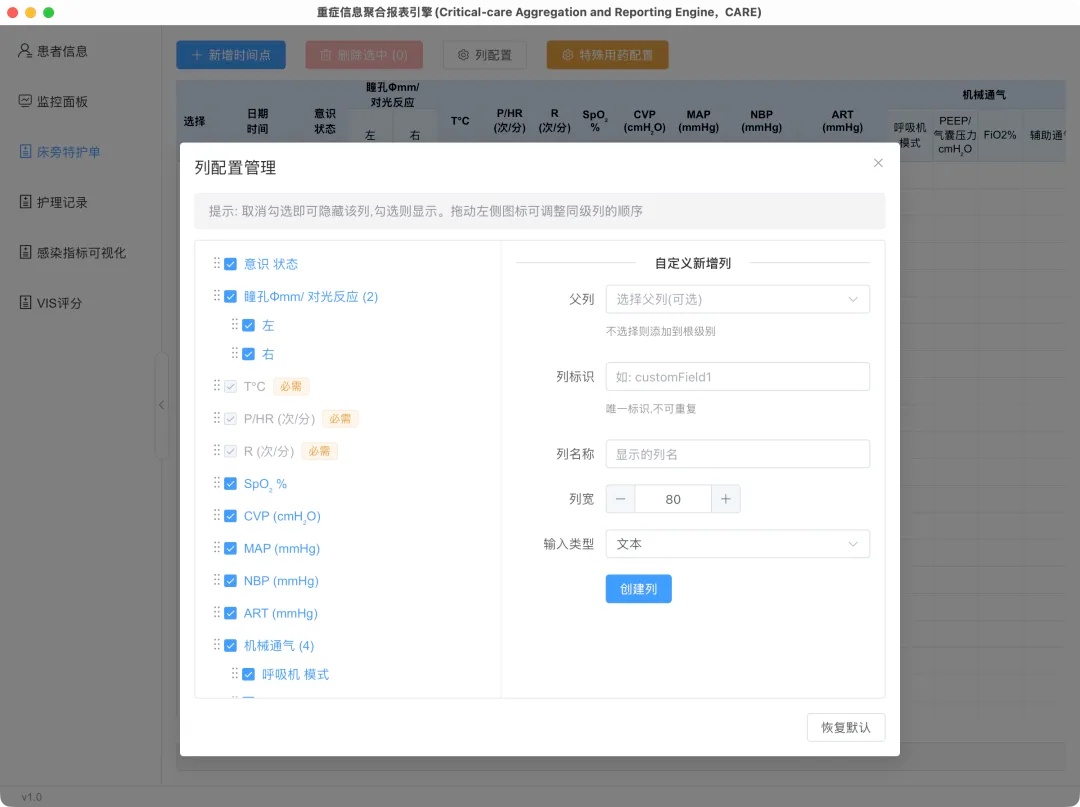
Task: Click the macOS yellow minimize window button
Action: [x=30, y=12]
